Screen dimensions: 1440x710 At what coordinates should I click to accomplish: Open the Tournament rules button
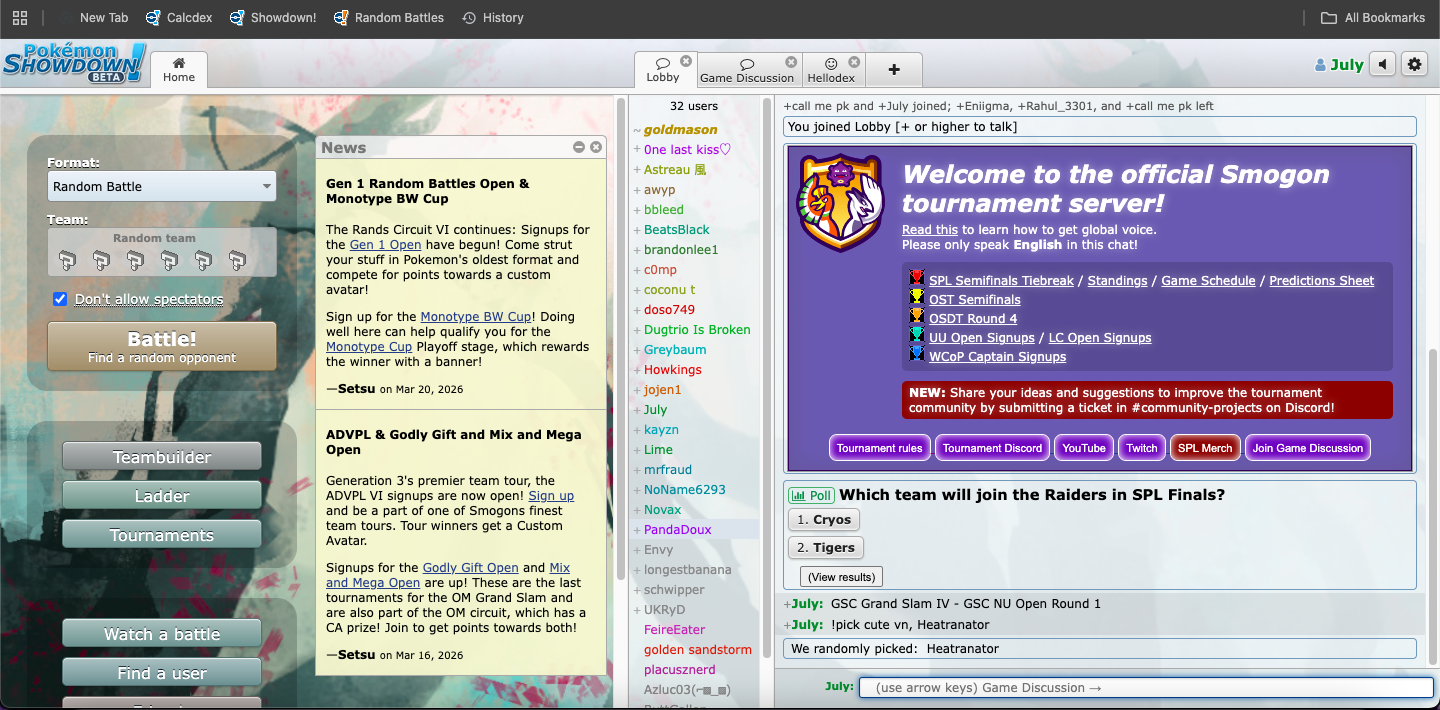point(880,448)
